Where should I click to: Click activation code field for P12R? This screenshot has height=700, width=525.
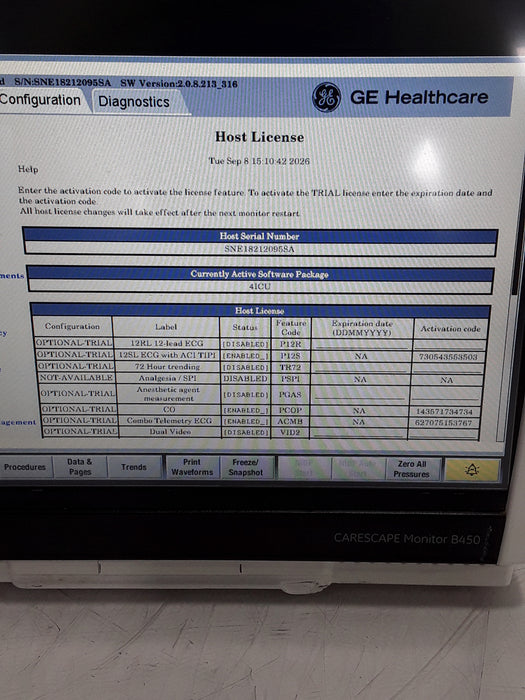449,345
